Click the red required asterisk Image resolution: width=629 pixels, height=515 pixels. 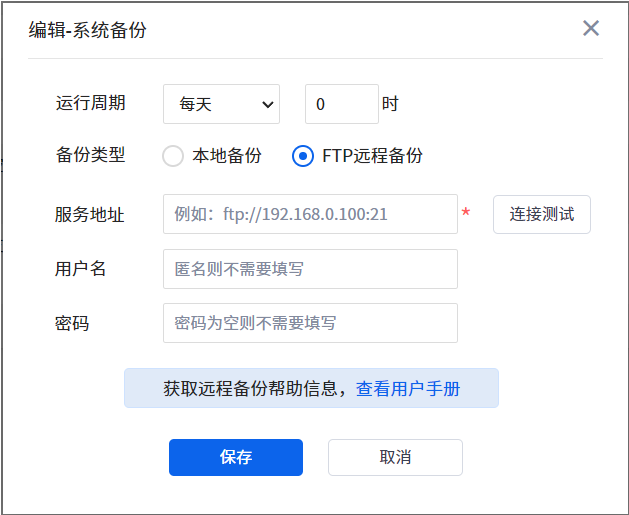click(x=465, y=213)
